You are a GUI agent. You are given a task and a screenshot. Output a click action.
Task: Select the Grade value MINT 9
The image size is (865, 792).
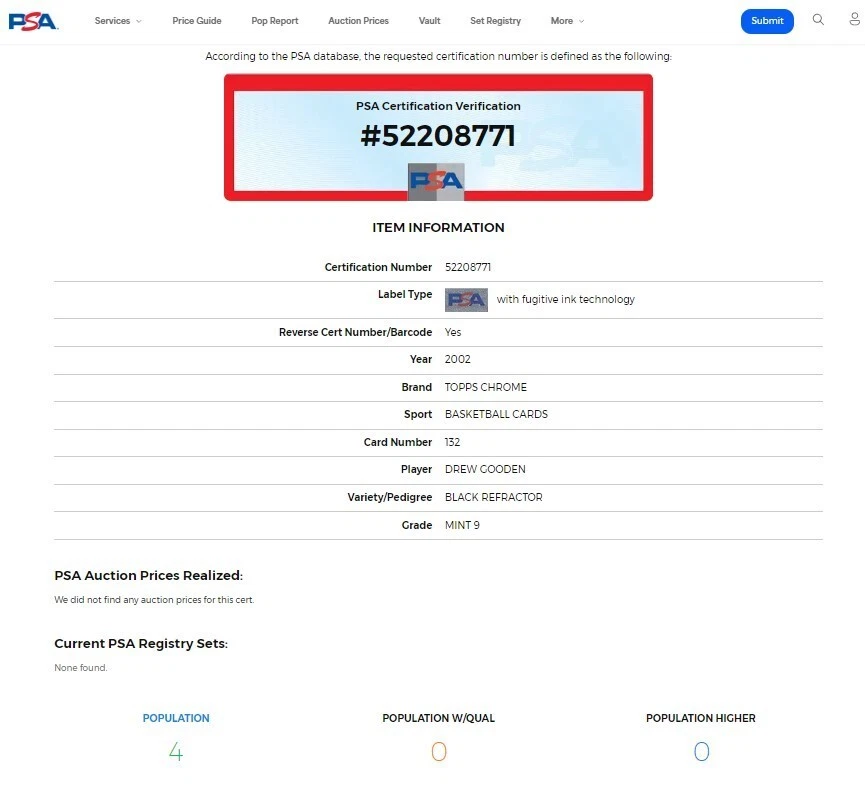(x=462, y=525)
